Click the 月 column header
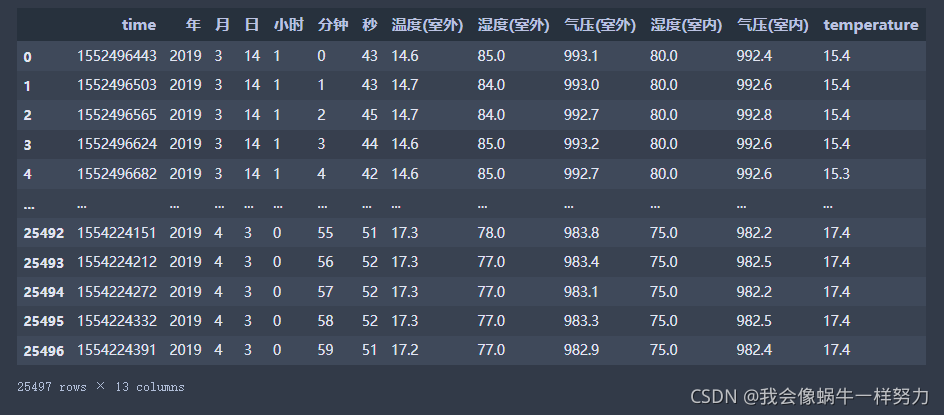This screenshot has width=944, height=415. (222, 25)
